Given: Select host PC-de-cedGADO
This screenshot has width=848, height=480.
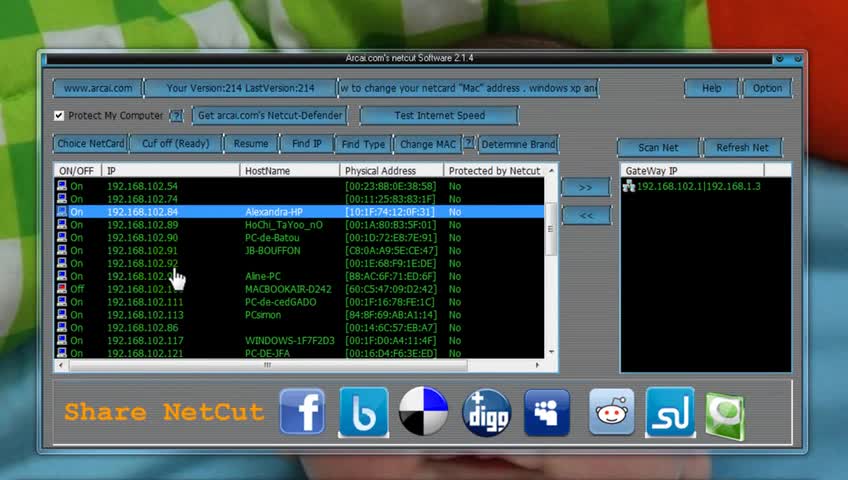Looking at the screenshot, I should pos(280,302).
